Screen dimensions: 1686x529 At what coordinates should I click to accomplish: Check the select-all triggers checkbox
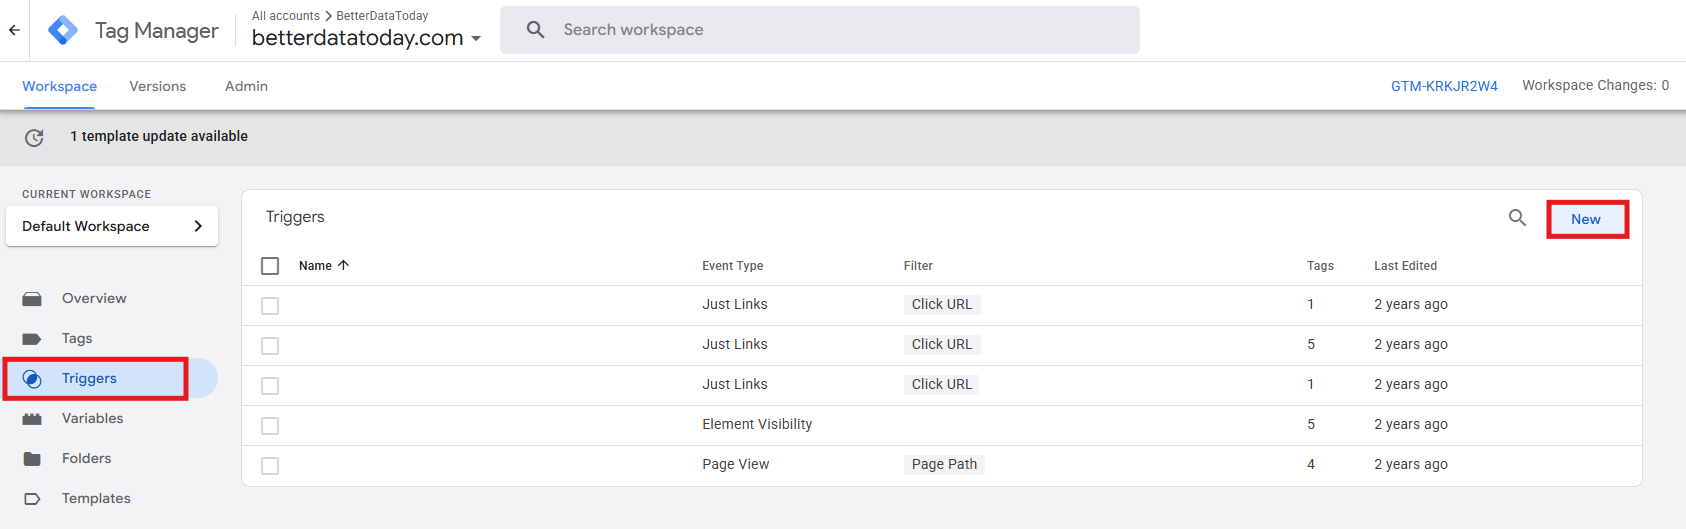click(270, 266)
